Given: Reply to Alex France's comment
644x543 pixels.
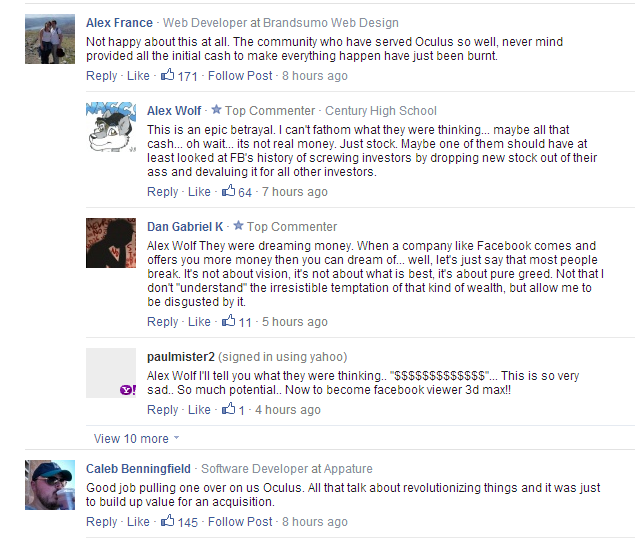Looking at the screenshot, I should (x=101, y=76).
